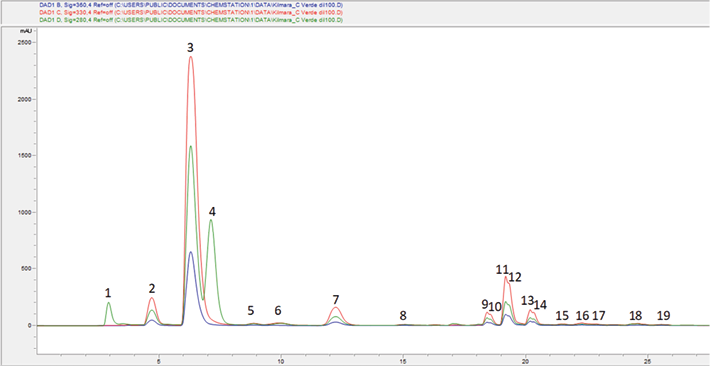Click the 1500 tick on the y-axis
Viewport: 710px width, 366px height.
[25, 155]
